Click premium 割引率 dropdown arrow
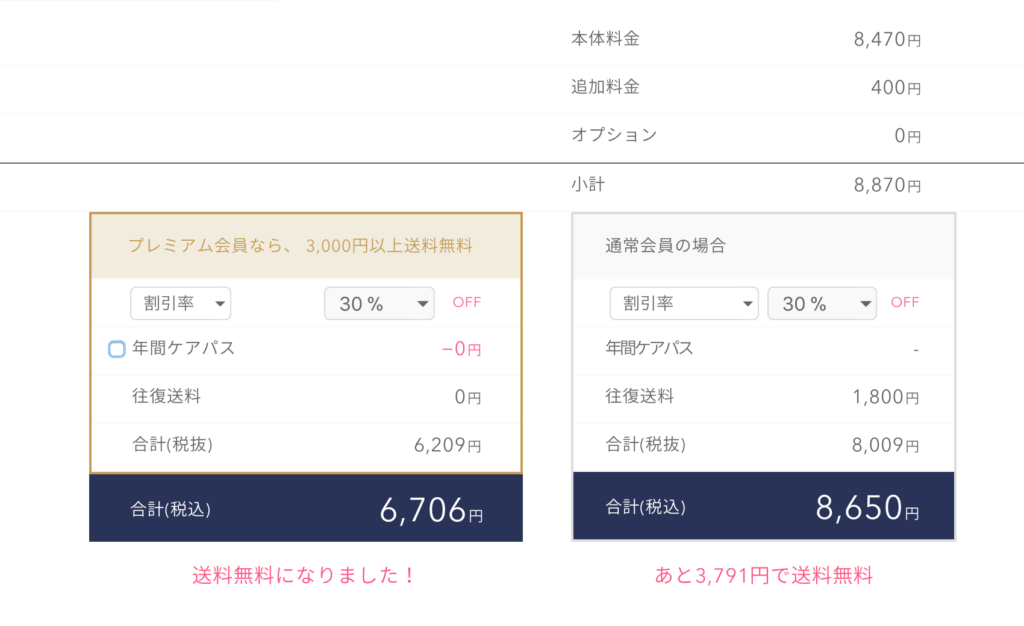1024x626 pixels. (220, 304)
